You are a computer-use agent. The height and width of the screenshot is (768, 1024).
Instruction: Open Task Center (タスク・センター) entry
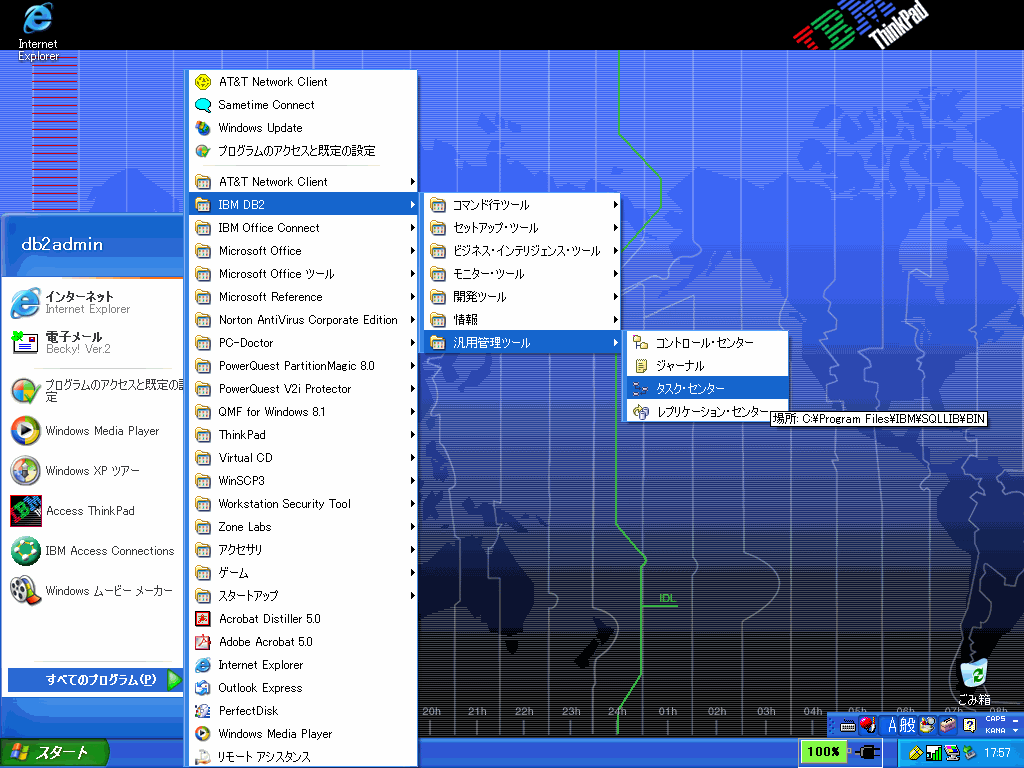tap(707, 389)
